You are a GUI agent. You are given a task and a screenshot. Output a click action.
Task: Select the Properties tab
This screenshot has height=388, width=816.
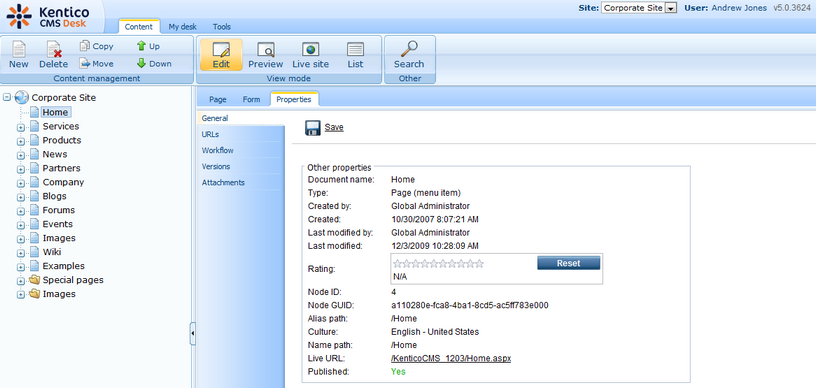(294, 99)
